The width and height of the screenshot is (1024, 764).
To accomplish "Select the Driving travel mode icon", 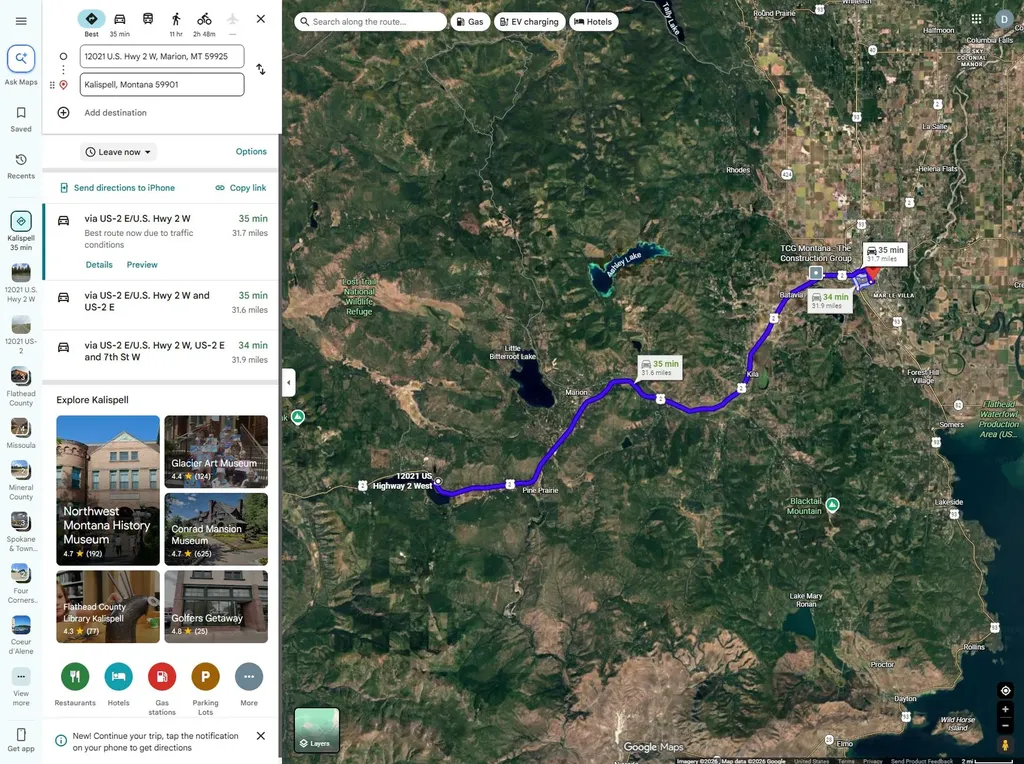I will (x=120, y=19).
